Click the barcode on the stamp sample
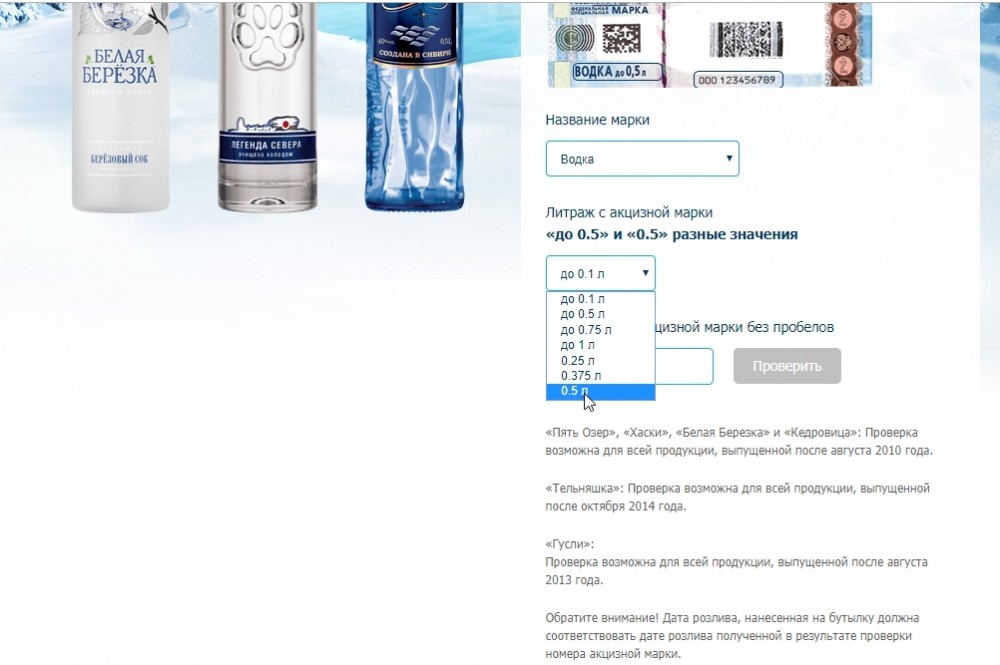Viewport: 1000px width, 665px height. click(x=746, y=39)
